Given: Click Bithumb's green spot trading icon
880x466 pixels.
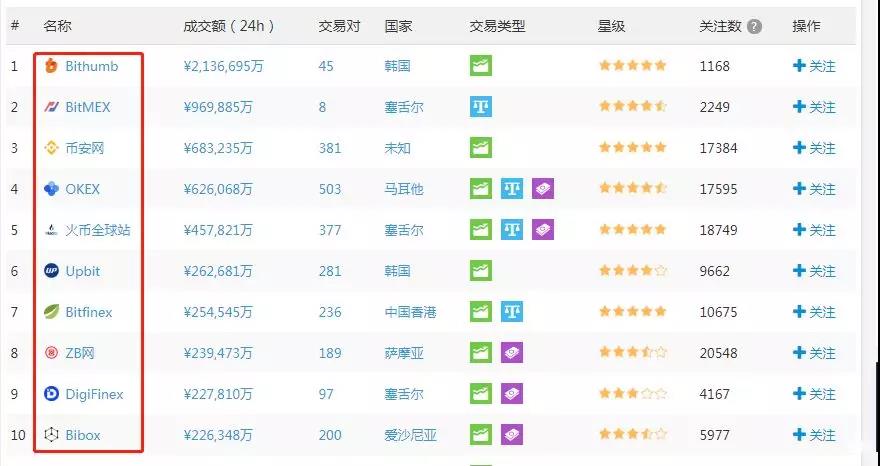Looking at the screenshot, I should click(481, 66).
